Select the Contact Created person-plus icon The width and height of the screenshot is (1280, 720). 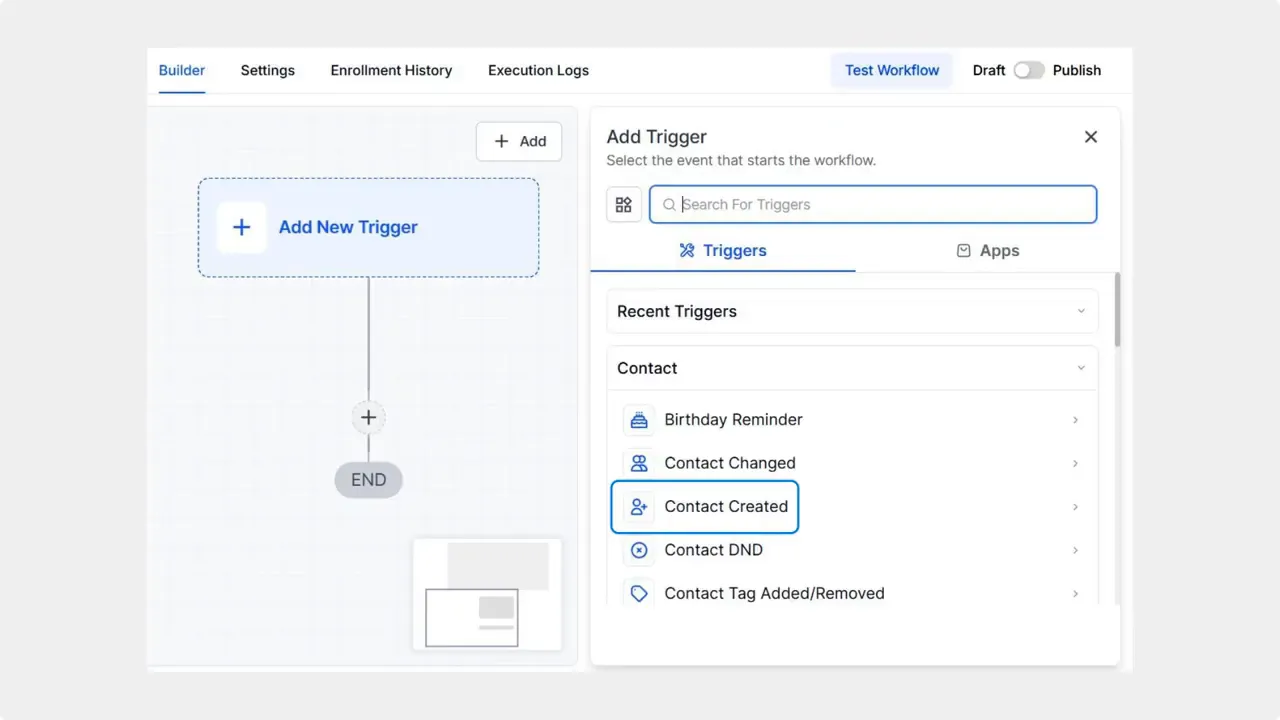click(x=639, y=506)
